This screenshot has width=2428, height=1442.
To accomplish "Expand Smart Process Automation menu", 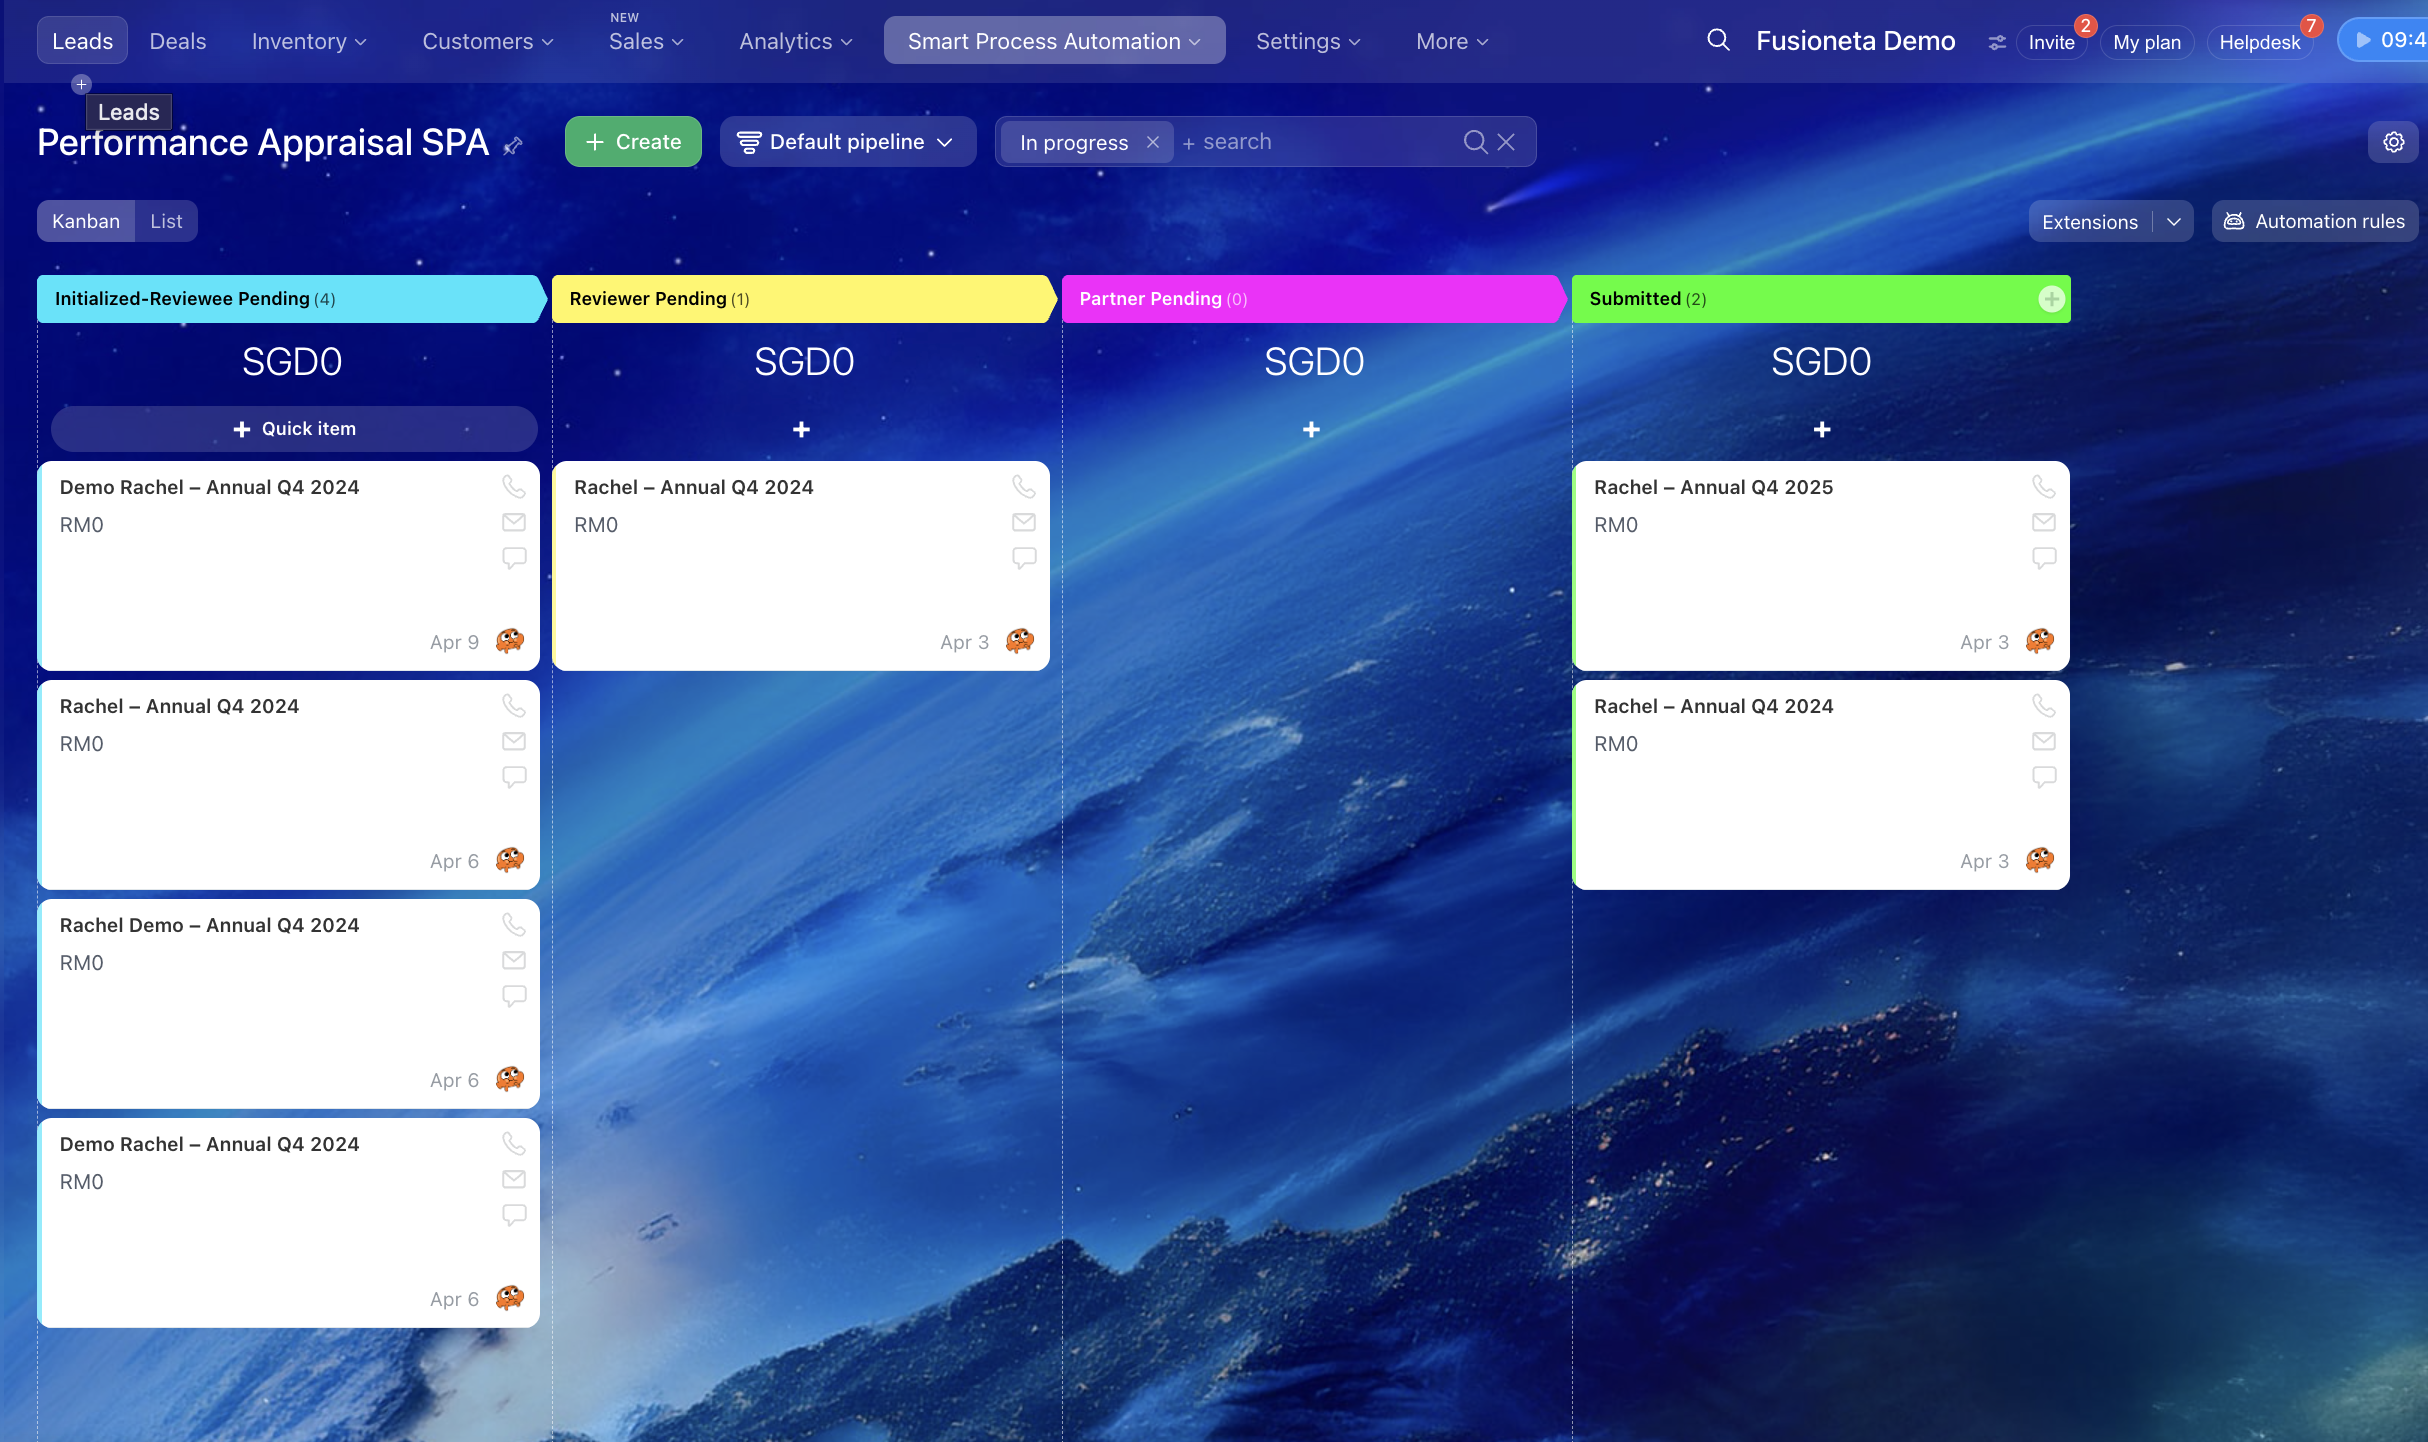I will click(1053, 41).
